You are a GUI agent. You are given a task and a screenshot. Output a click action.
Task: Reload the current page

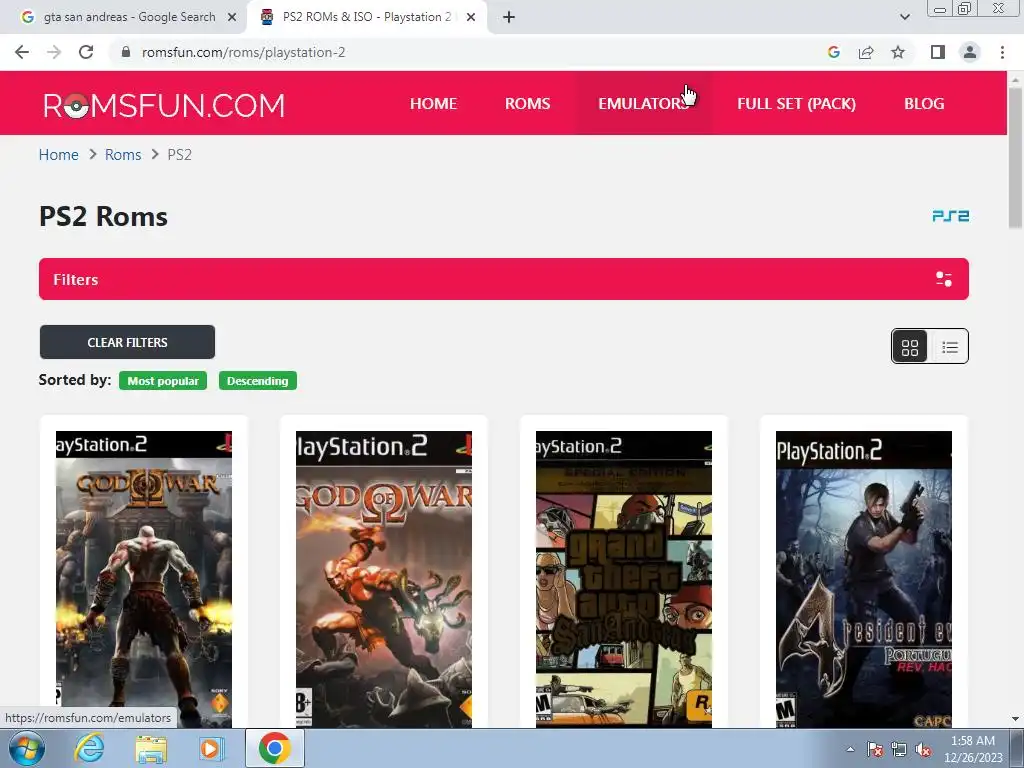86,52
